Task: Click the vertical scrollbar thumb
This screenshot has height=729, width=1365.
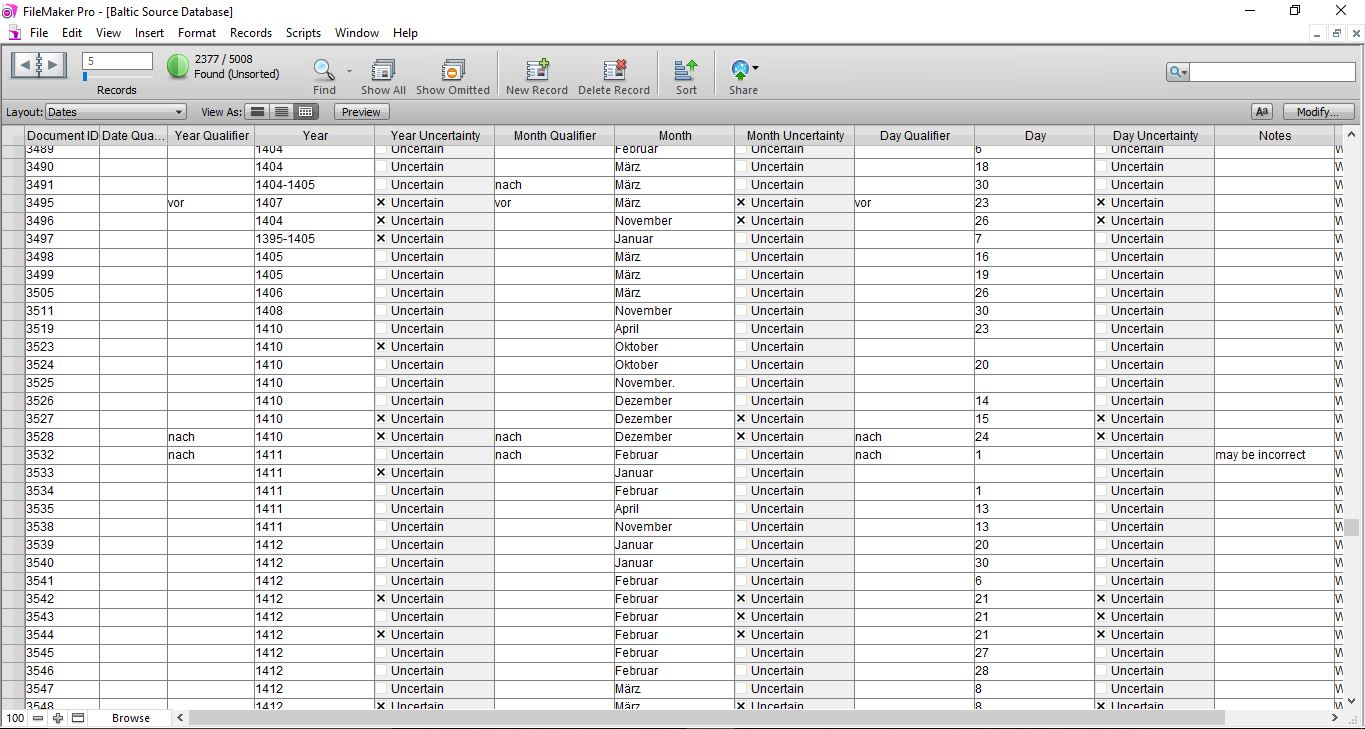Action: (x=1352, y=528)
